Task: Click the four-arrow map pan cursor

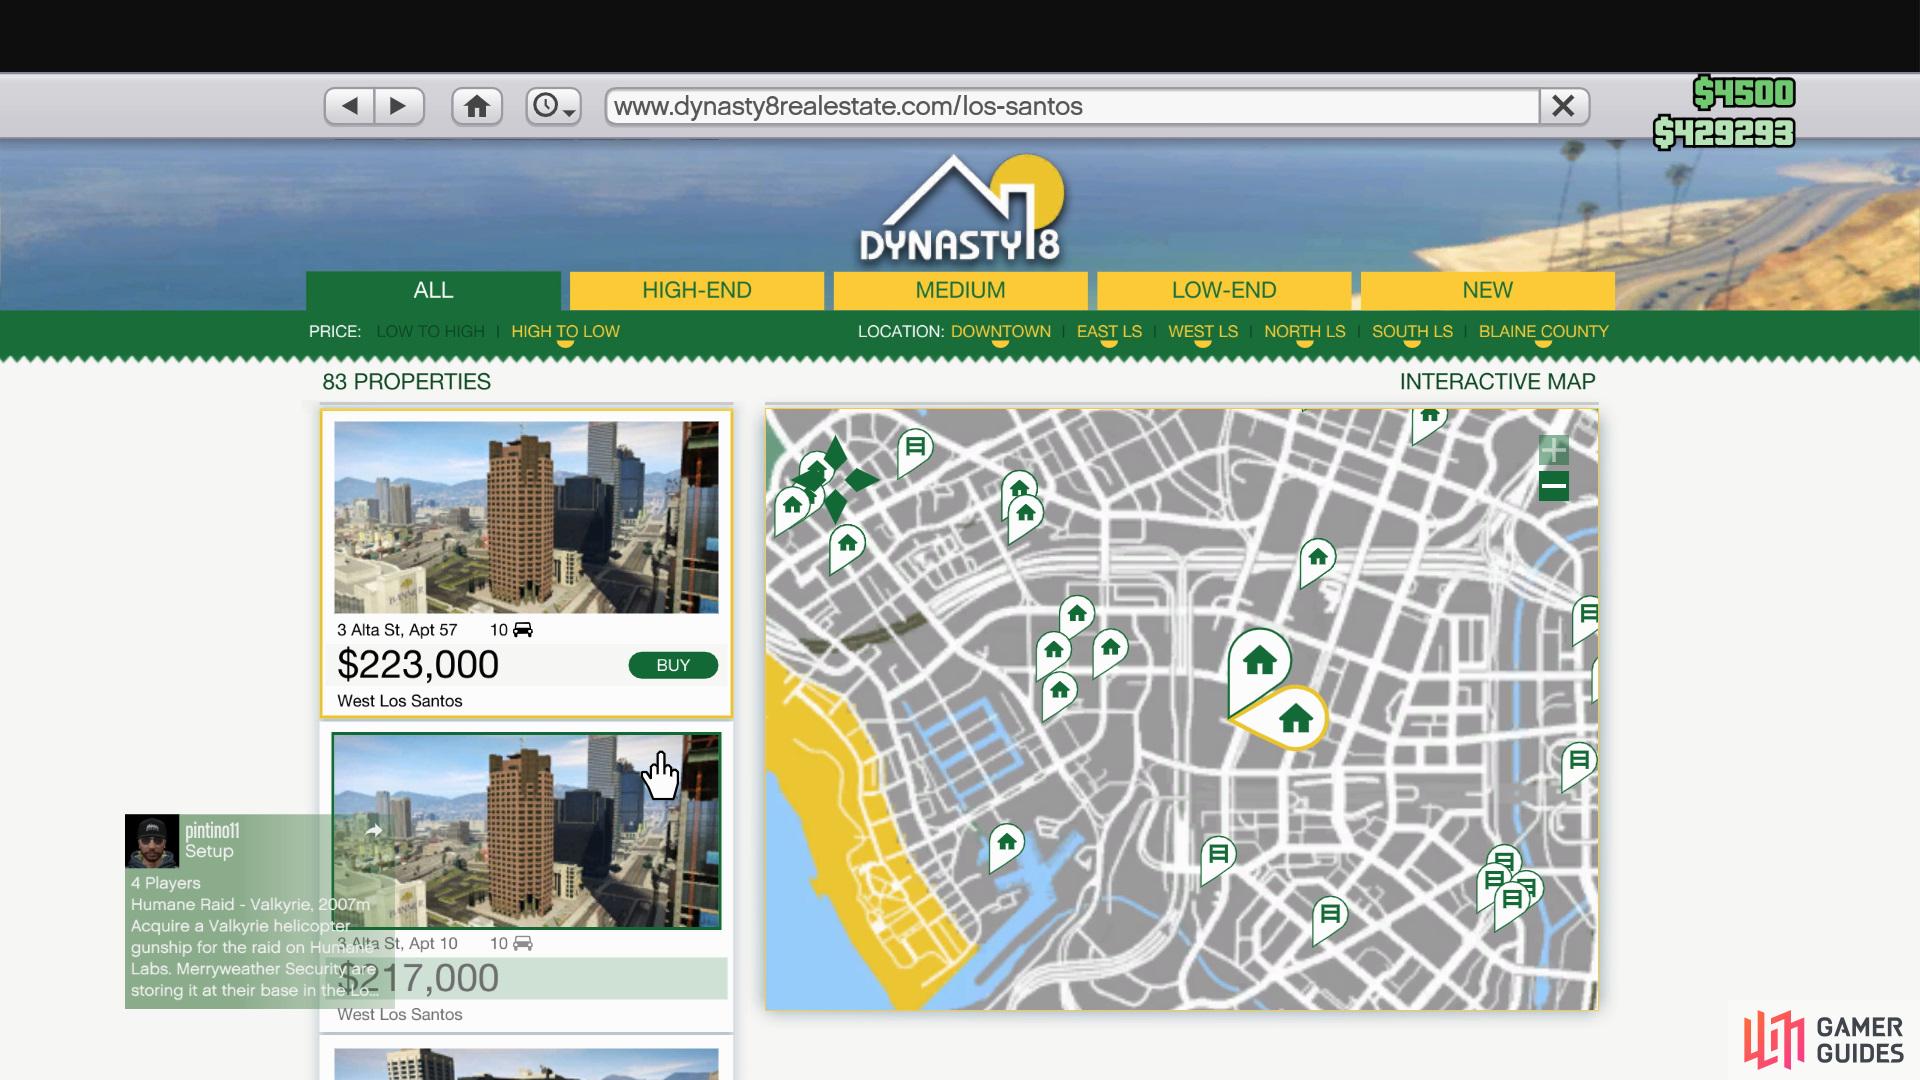Action: 835,479
